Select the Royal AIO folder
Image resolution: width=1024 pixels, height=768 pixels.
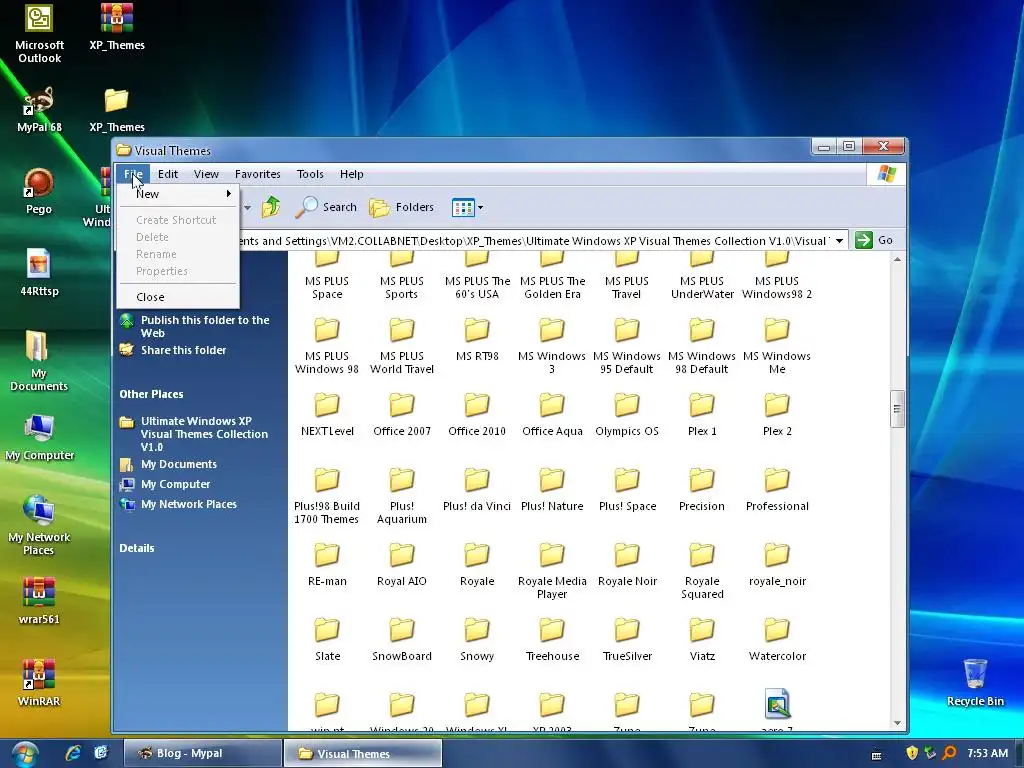402,566
